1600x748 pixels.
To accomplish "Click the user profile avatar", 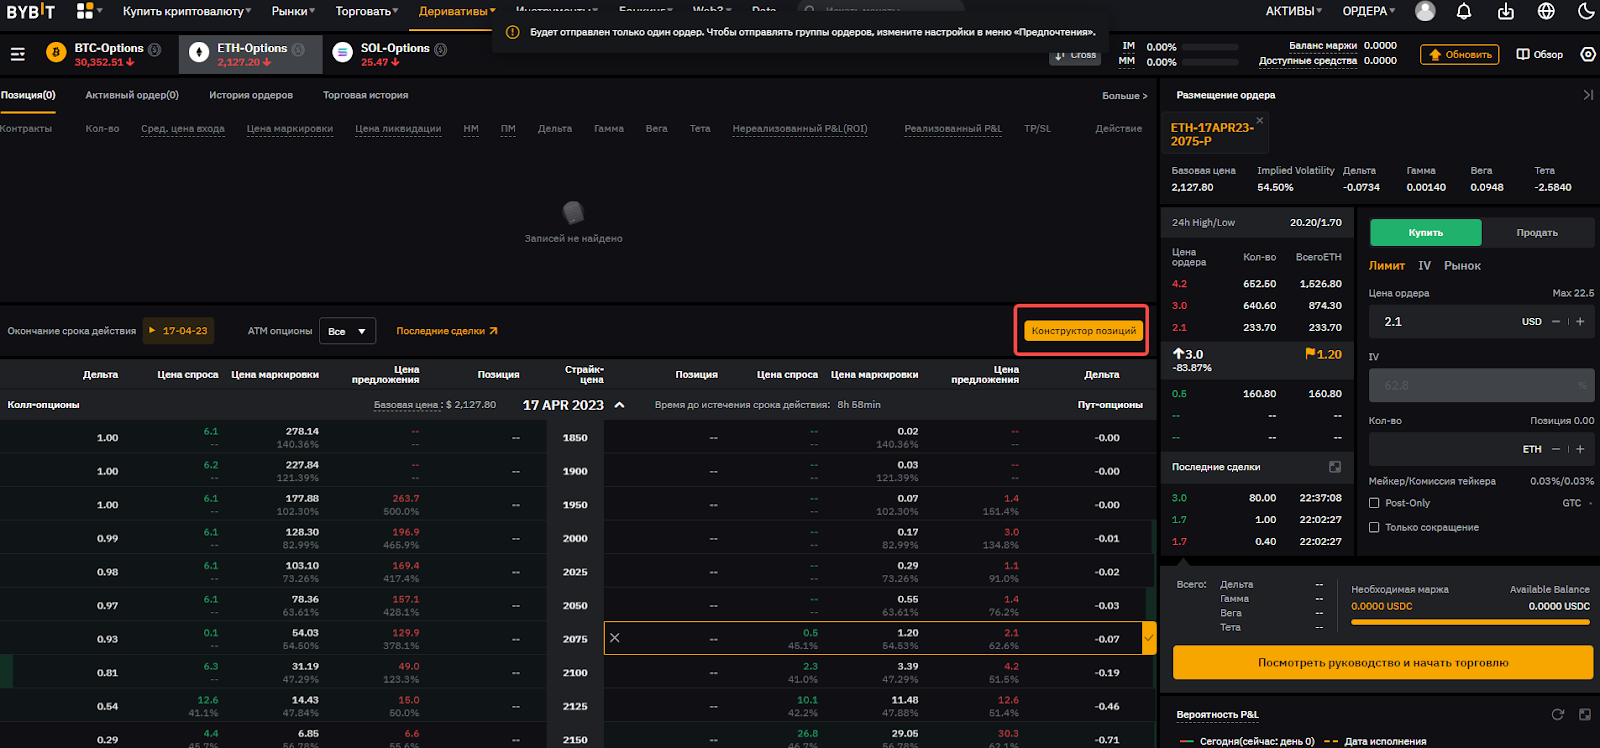I will [1425, 12].
